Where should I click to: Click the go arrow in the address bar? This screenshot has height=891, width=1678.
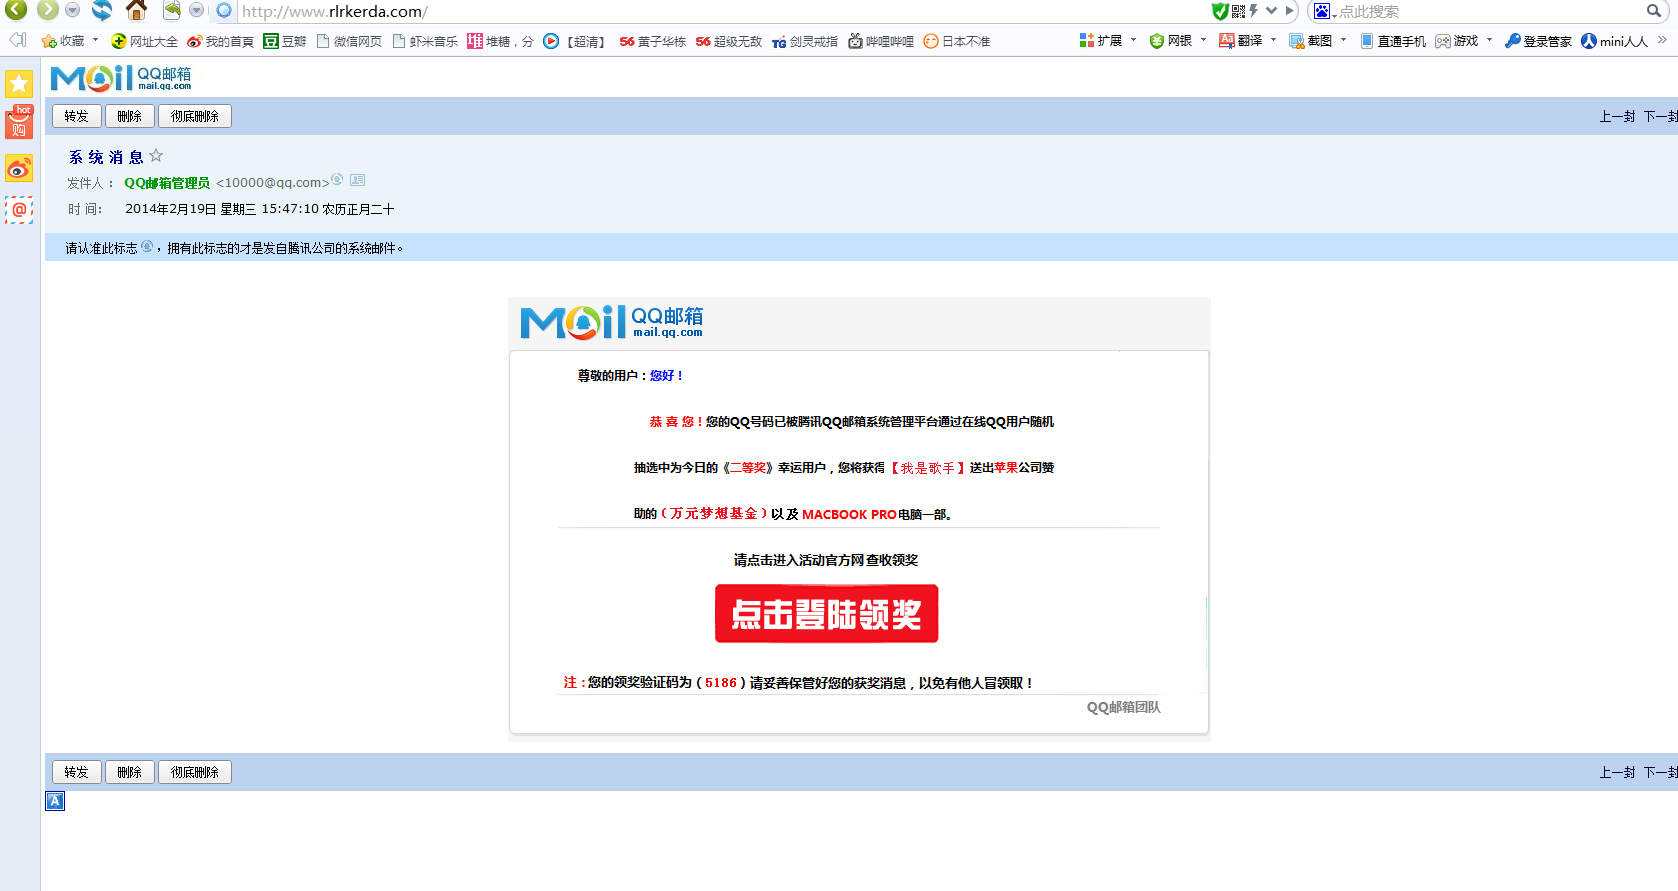point(1290,11)
